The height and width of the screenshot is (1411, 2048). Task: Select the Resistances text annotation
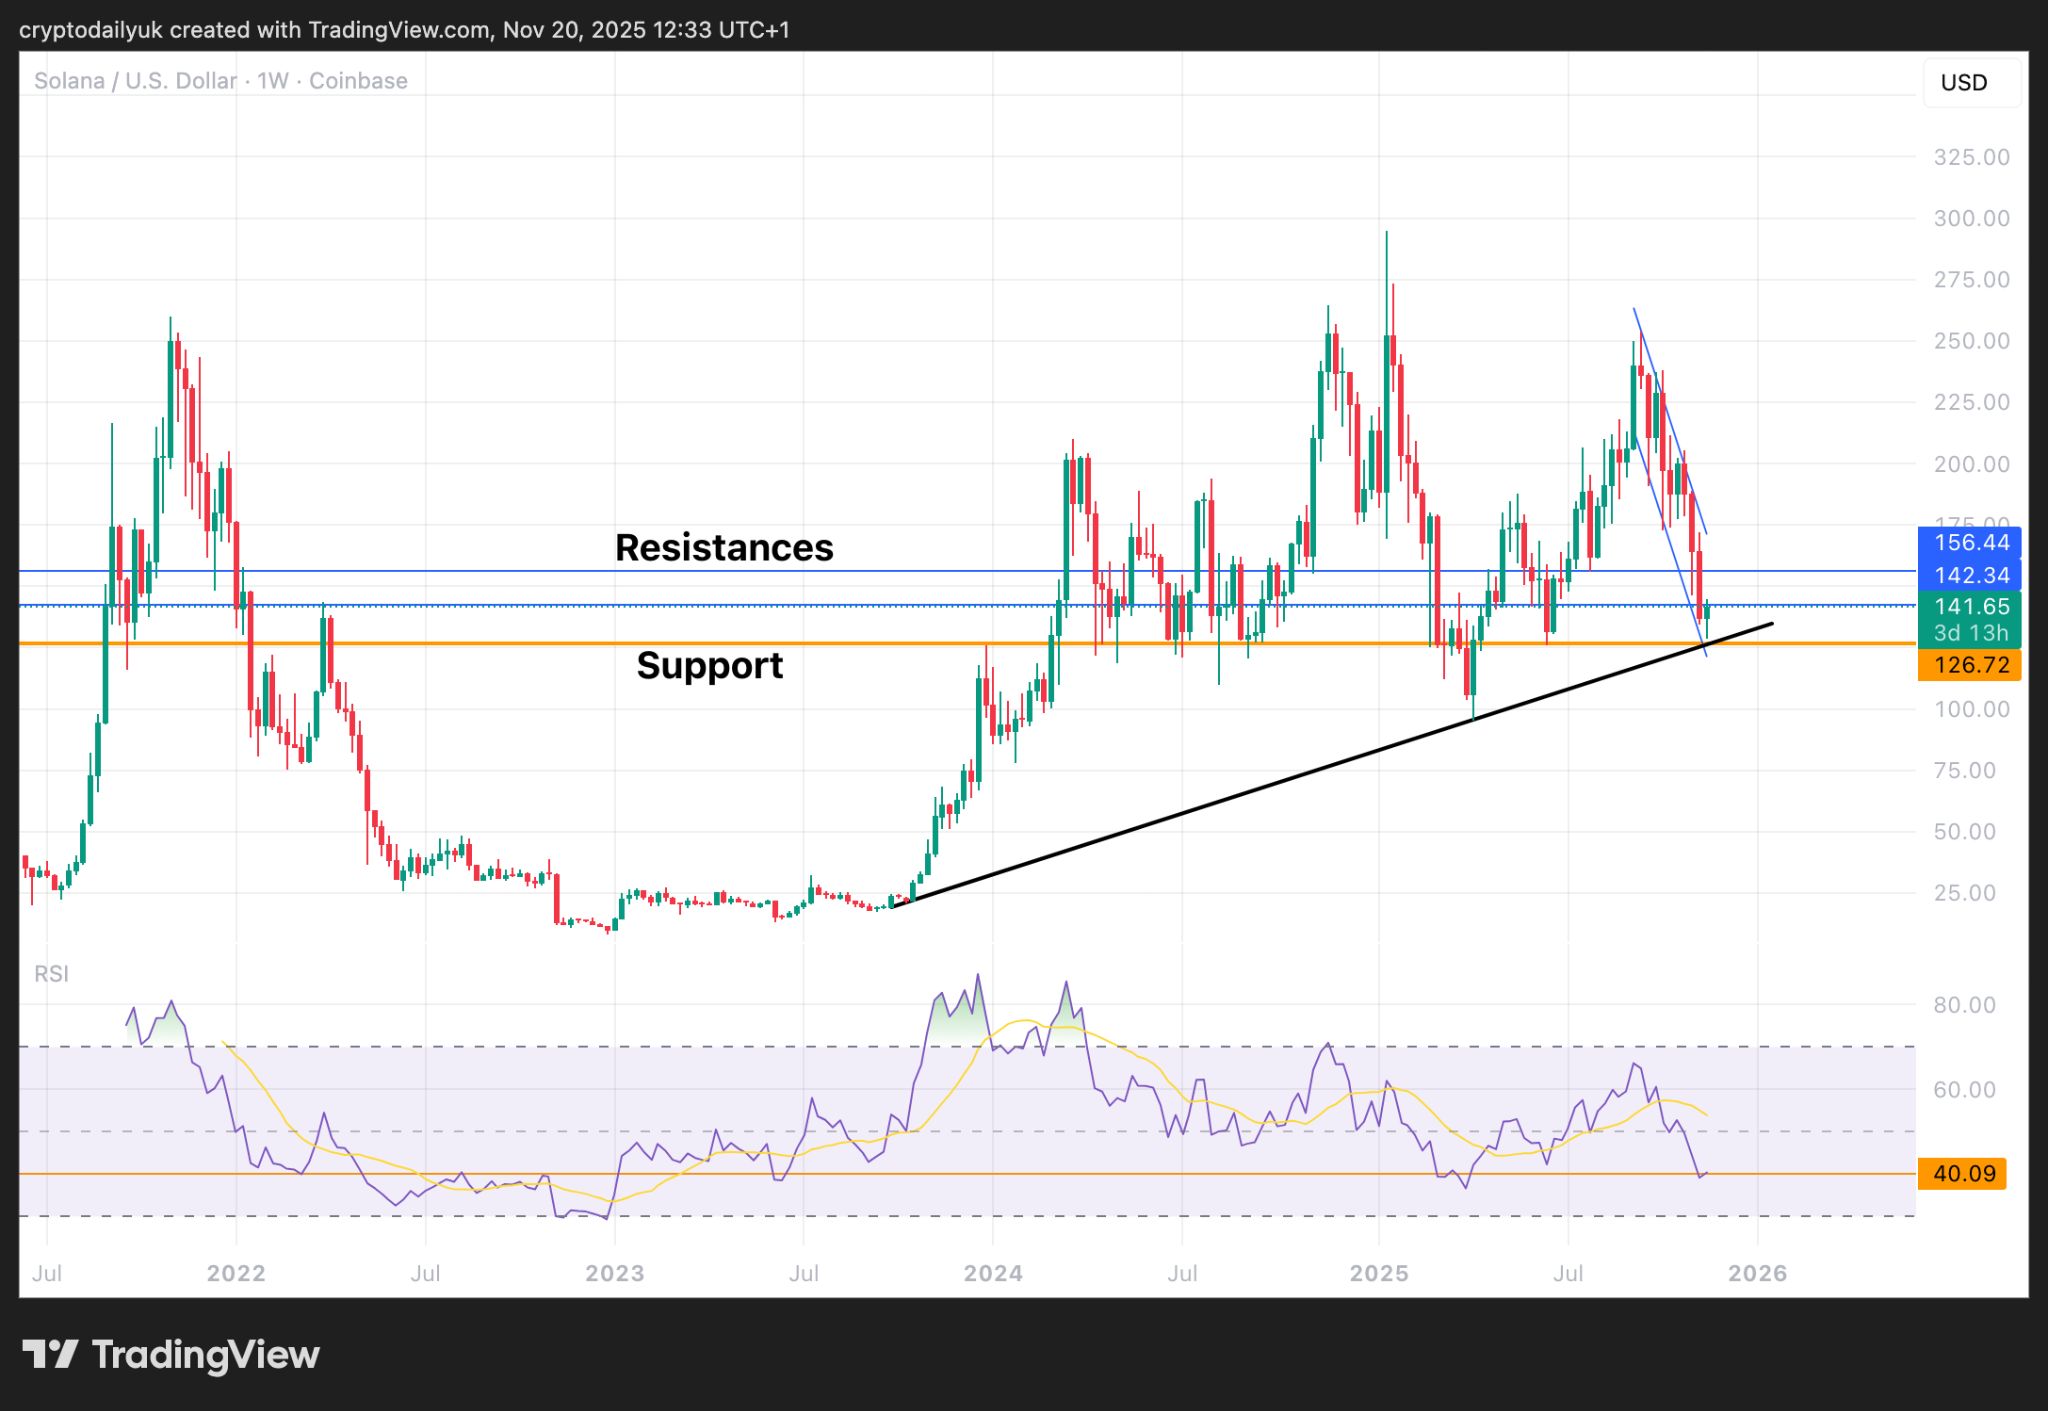(x=723, y=548)
